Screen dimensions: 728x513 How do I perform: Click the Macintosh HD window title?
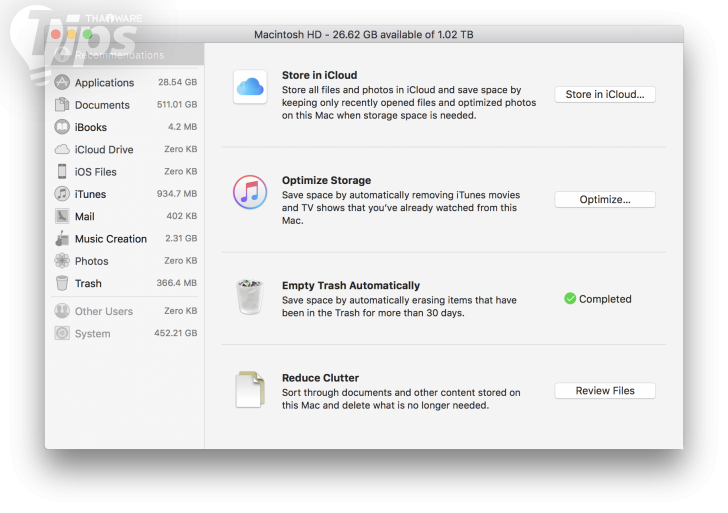click(x=364, y=35)
